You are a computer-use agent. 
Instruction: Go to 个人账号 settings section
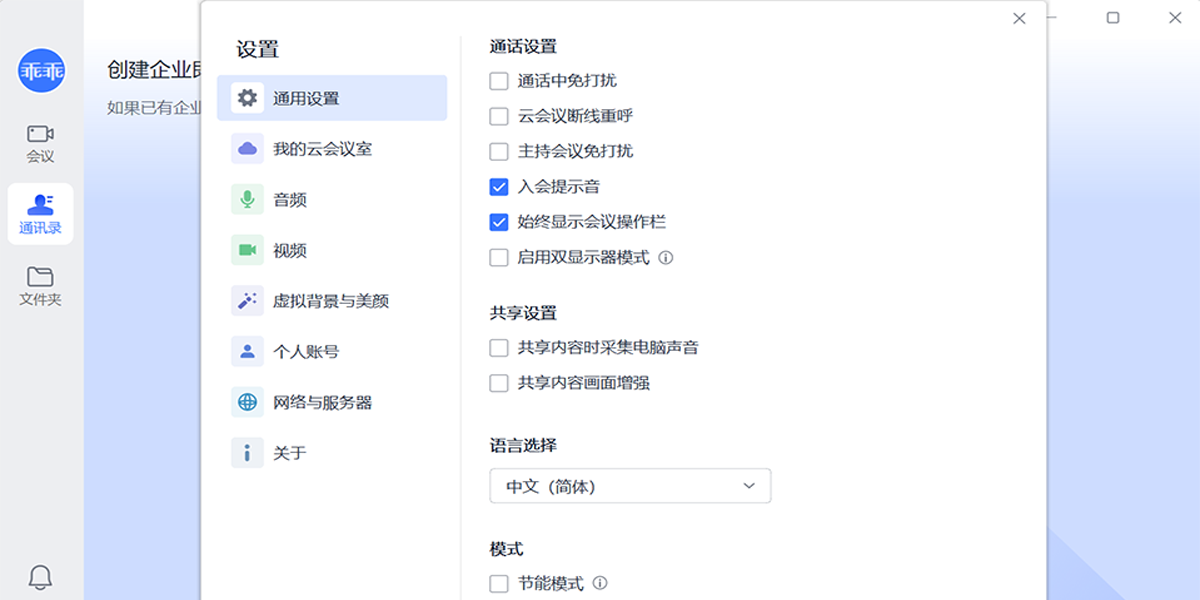point(332,351)
